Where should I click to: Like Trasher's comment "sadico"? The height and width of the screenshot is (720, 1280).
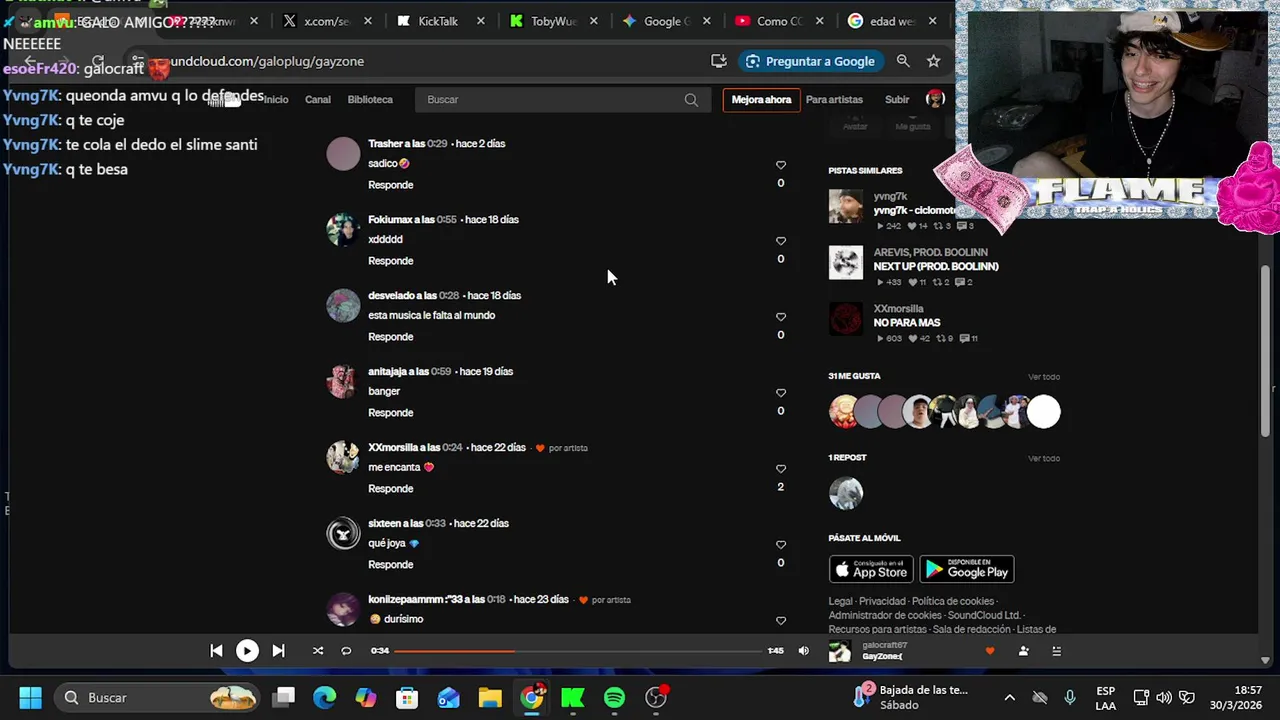tap(781, 165)
